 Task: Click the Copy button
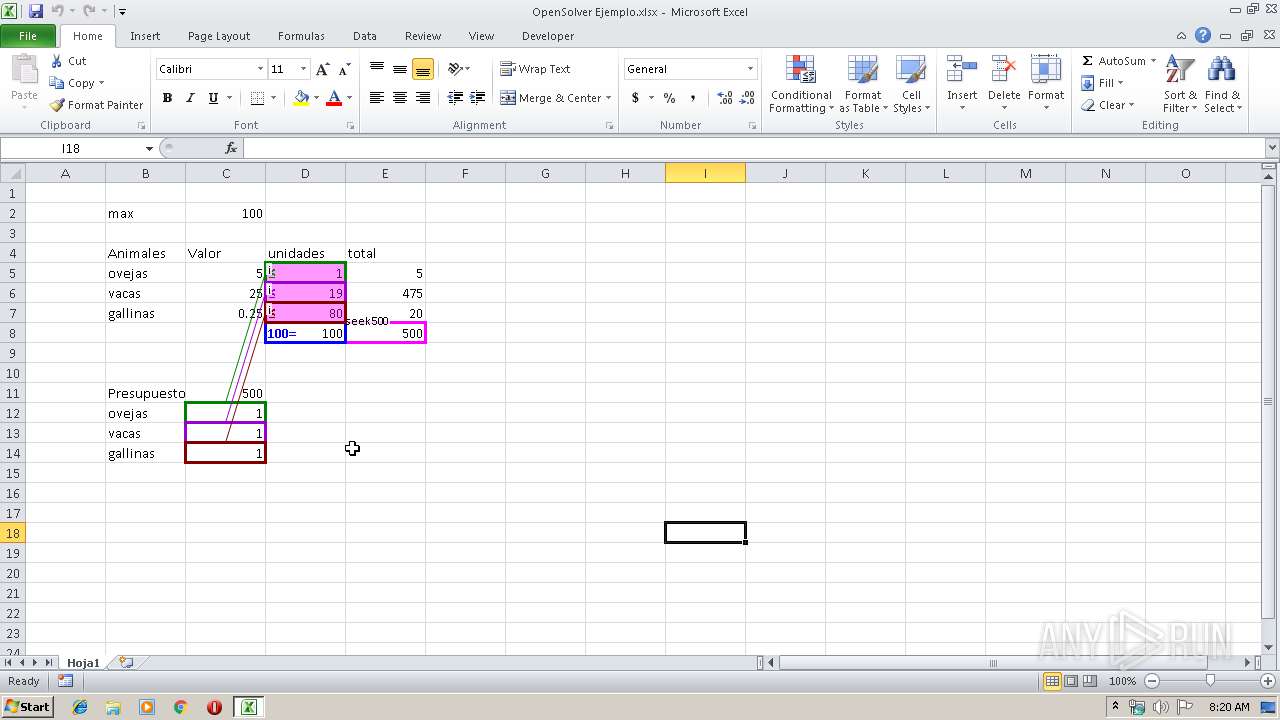click(x=72, y=83)
